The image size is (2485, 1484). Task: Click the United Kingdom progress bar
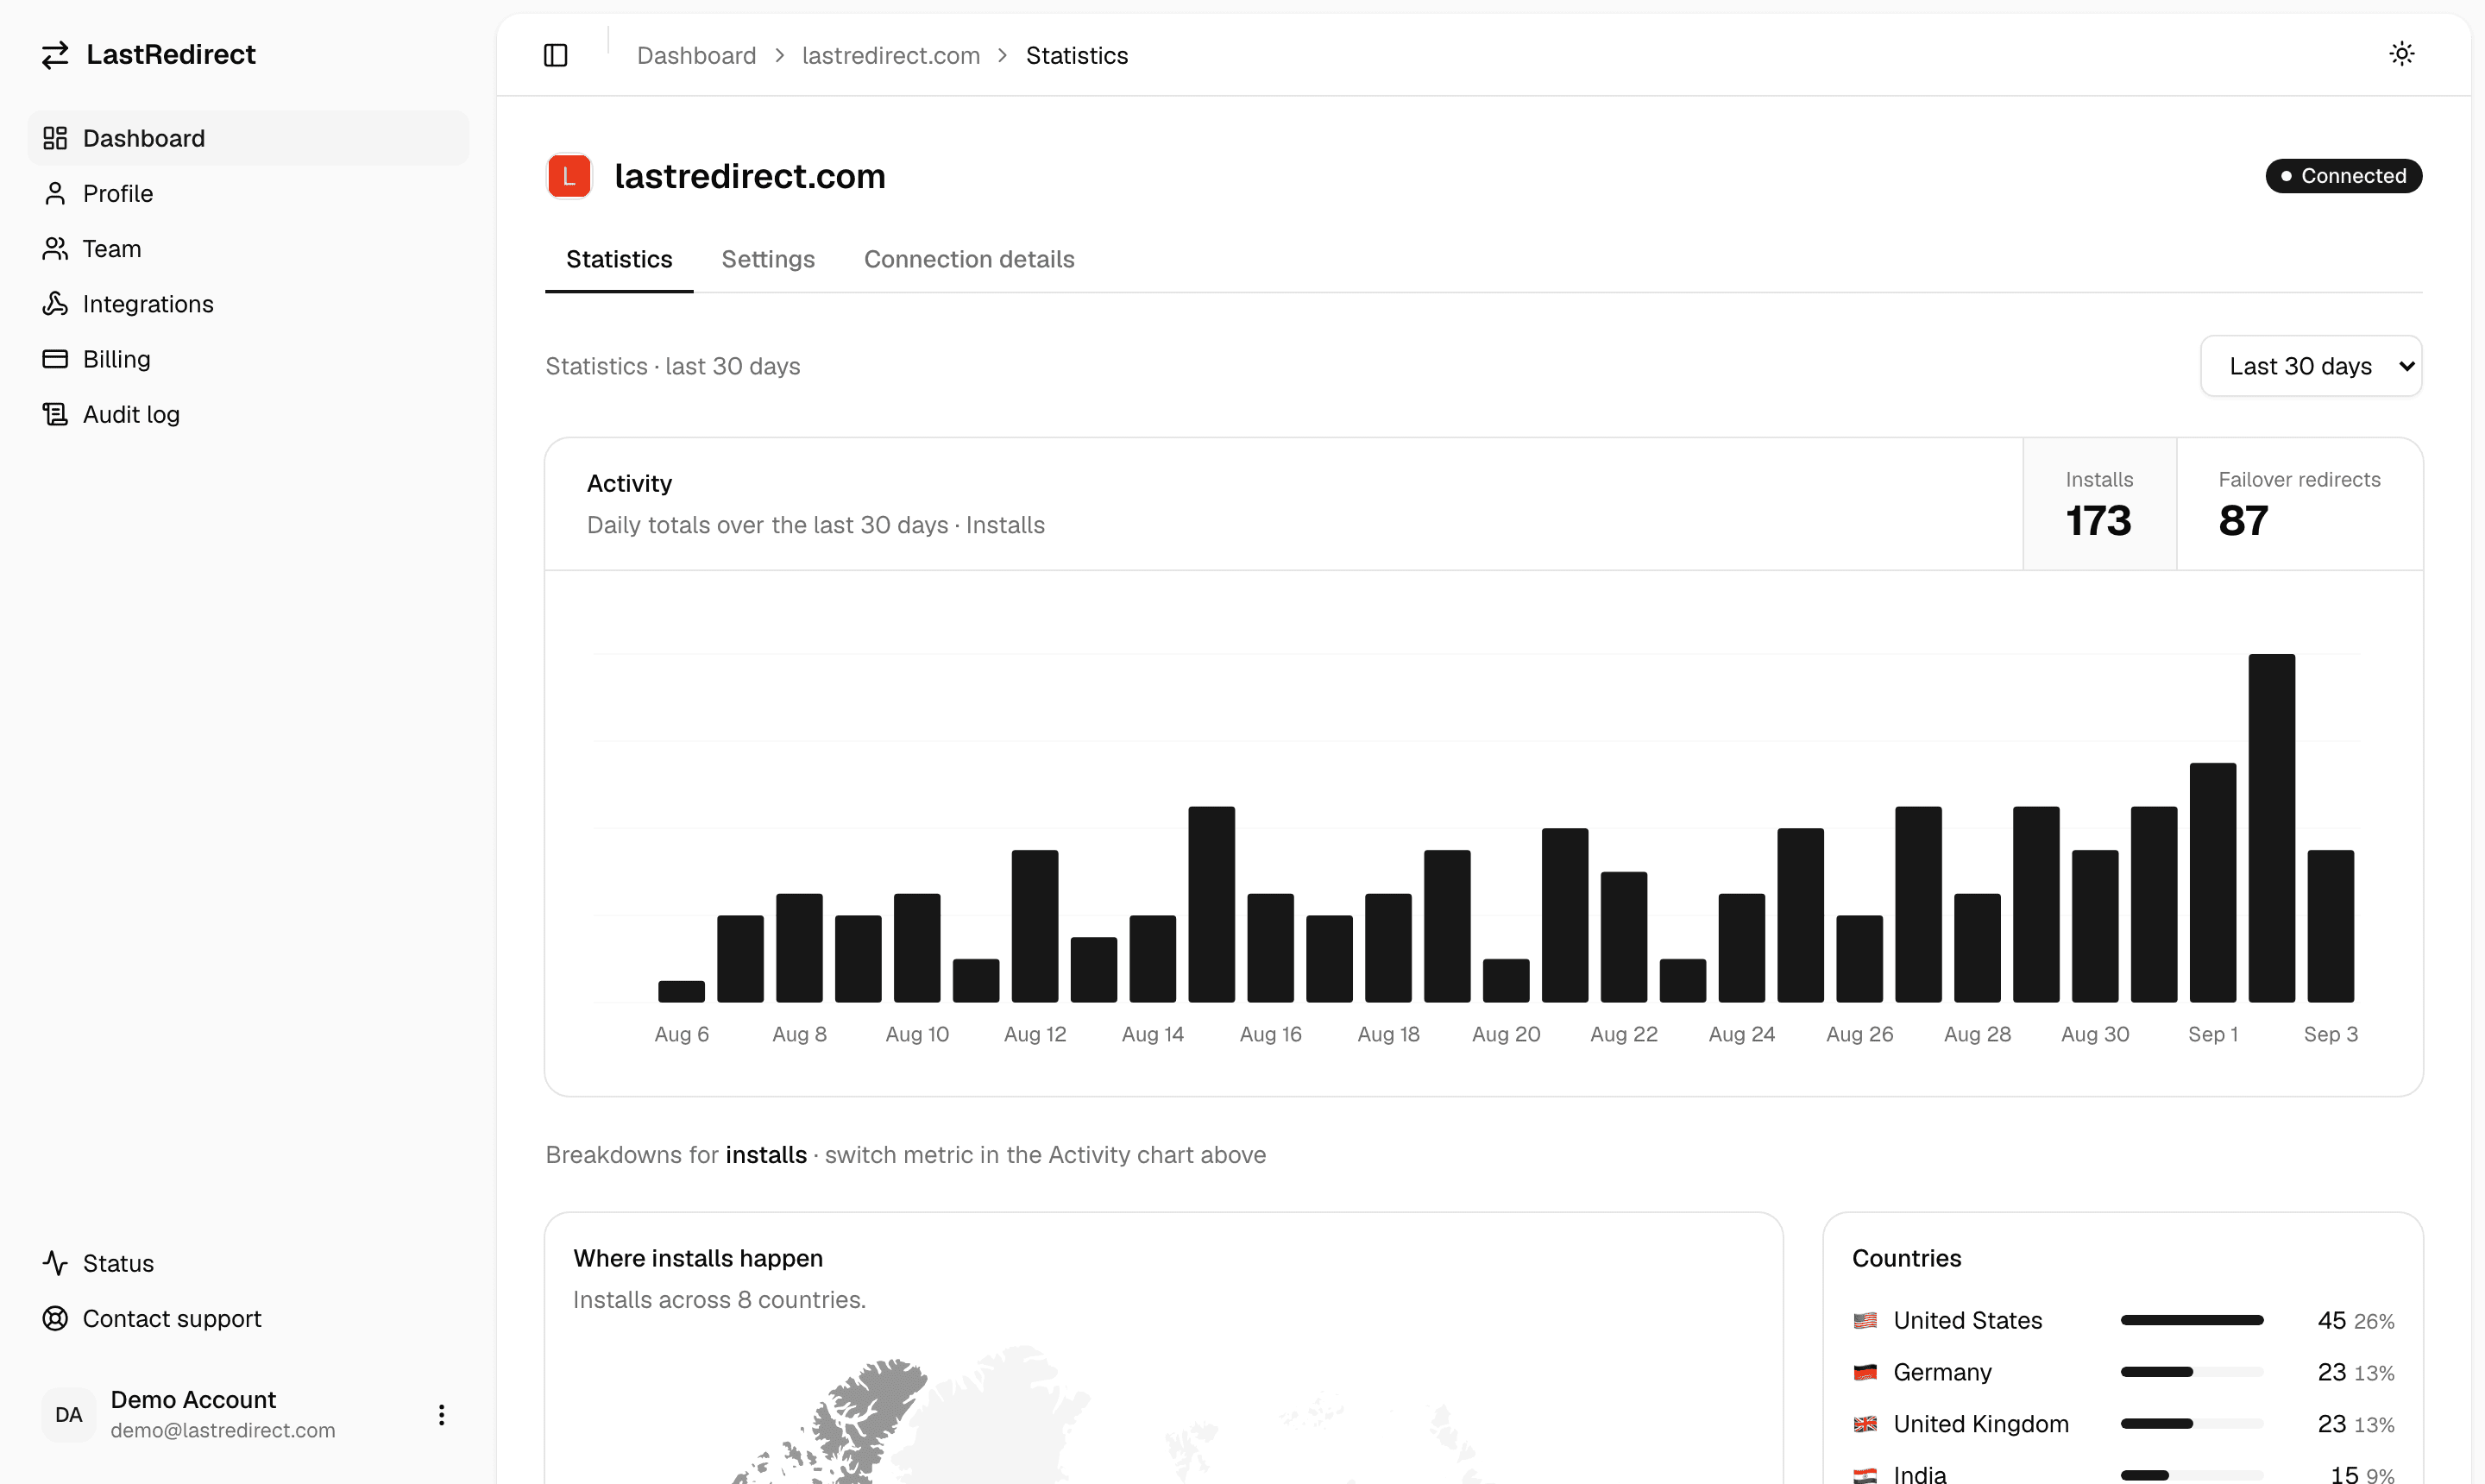(2191, 1424)
